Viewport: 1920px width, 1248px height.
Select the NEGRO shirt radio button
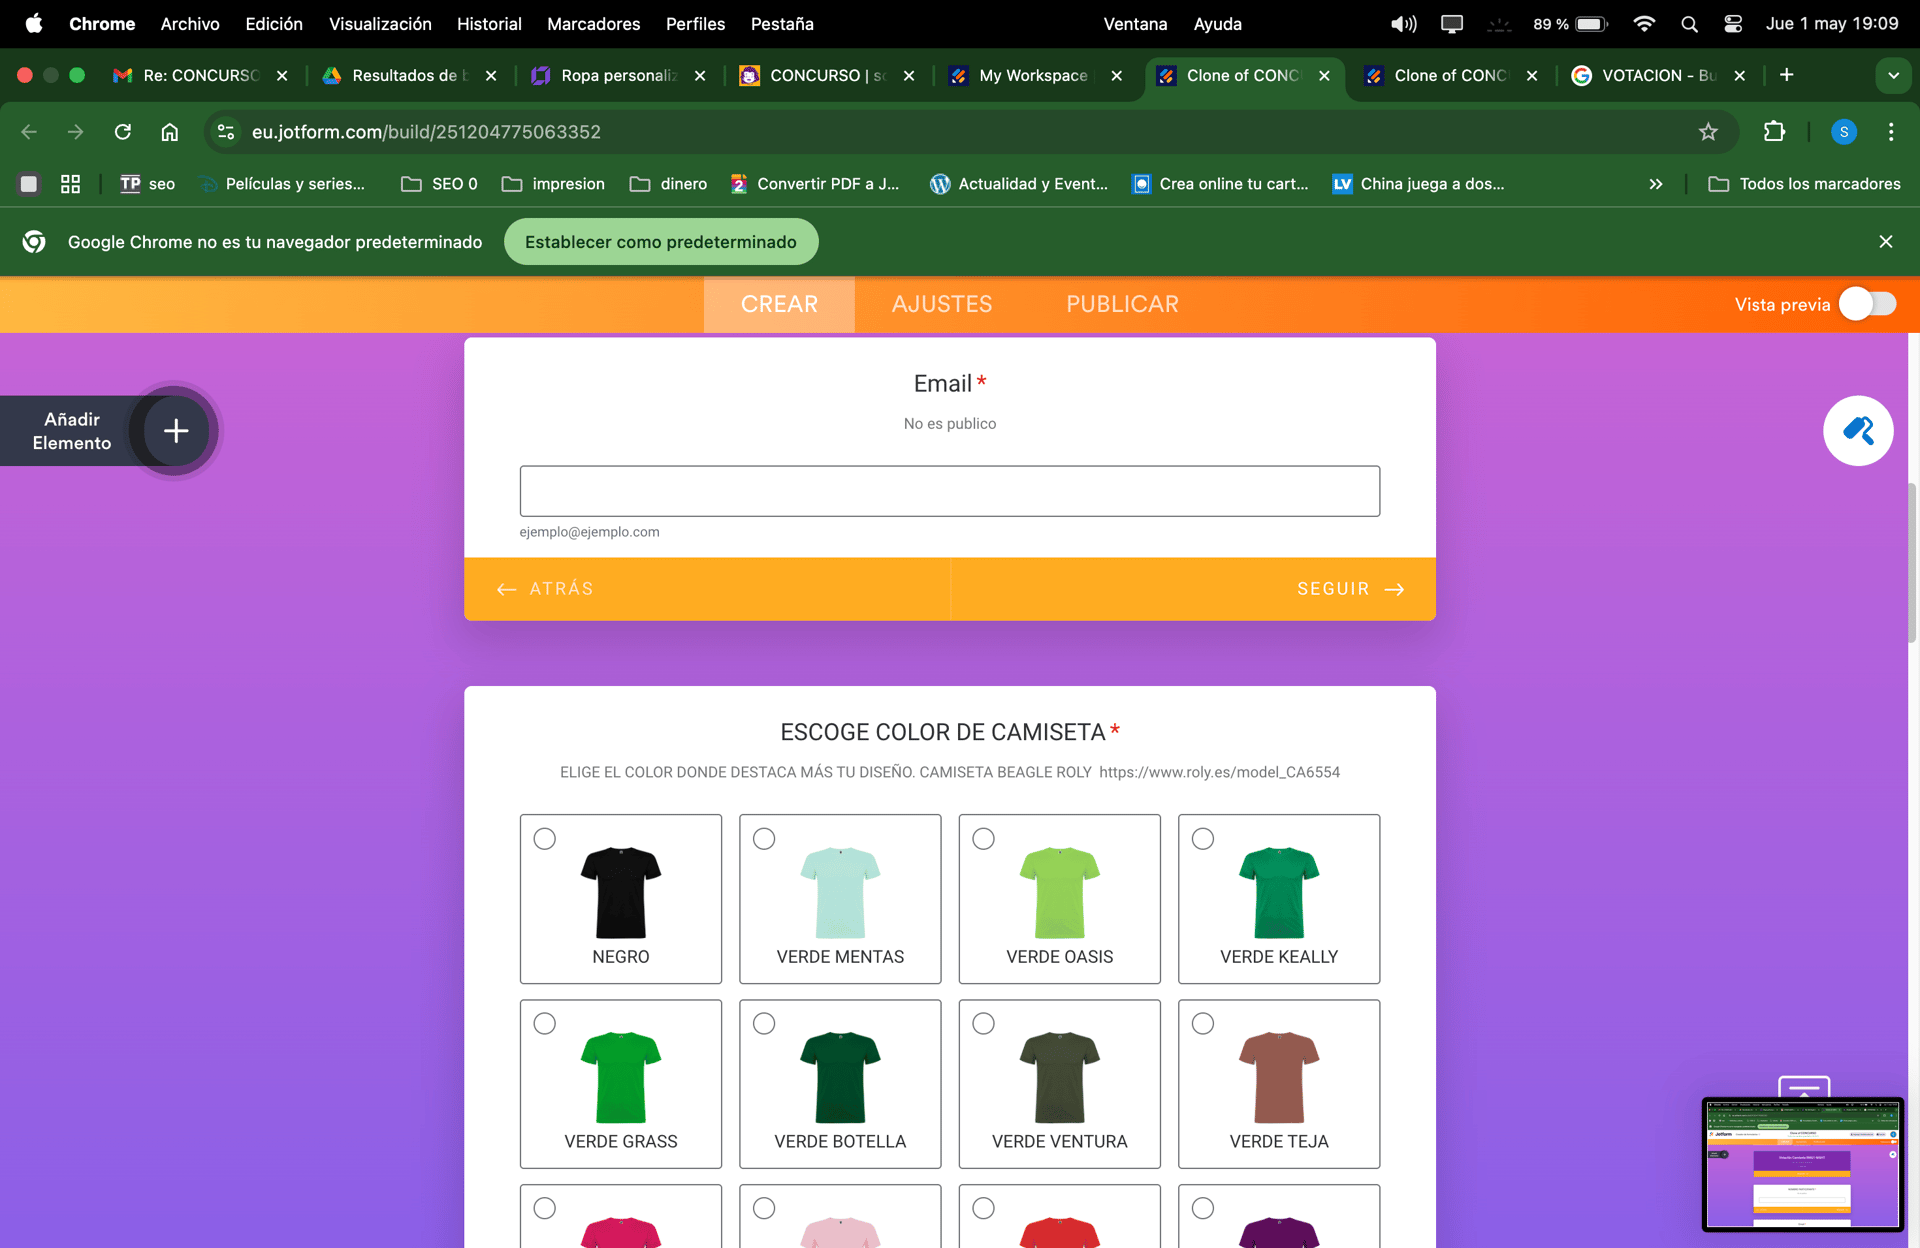tap(544, 838)
